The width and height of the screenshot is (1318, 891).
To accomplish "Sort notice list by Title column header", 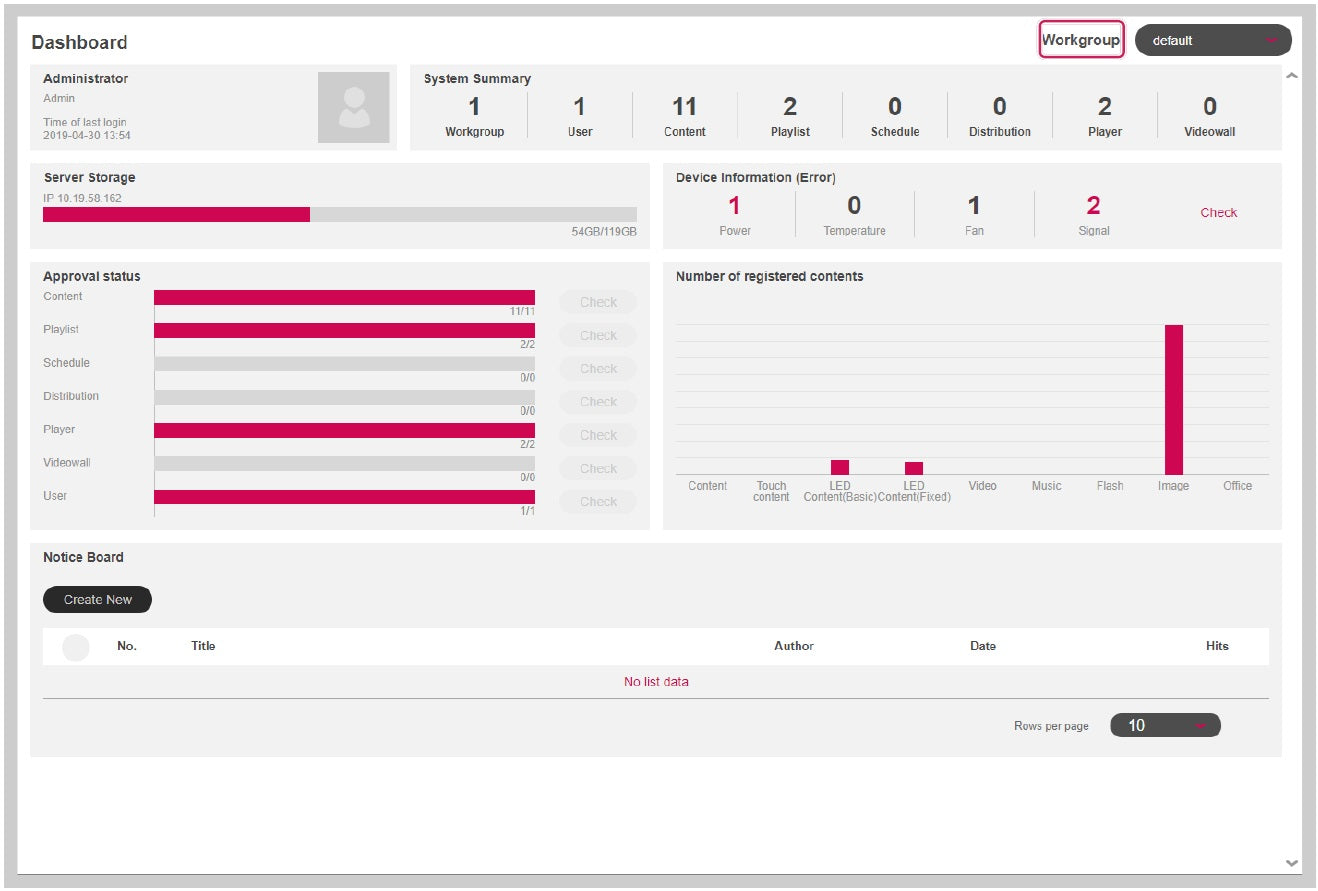I will tap(203, 646).
